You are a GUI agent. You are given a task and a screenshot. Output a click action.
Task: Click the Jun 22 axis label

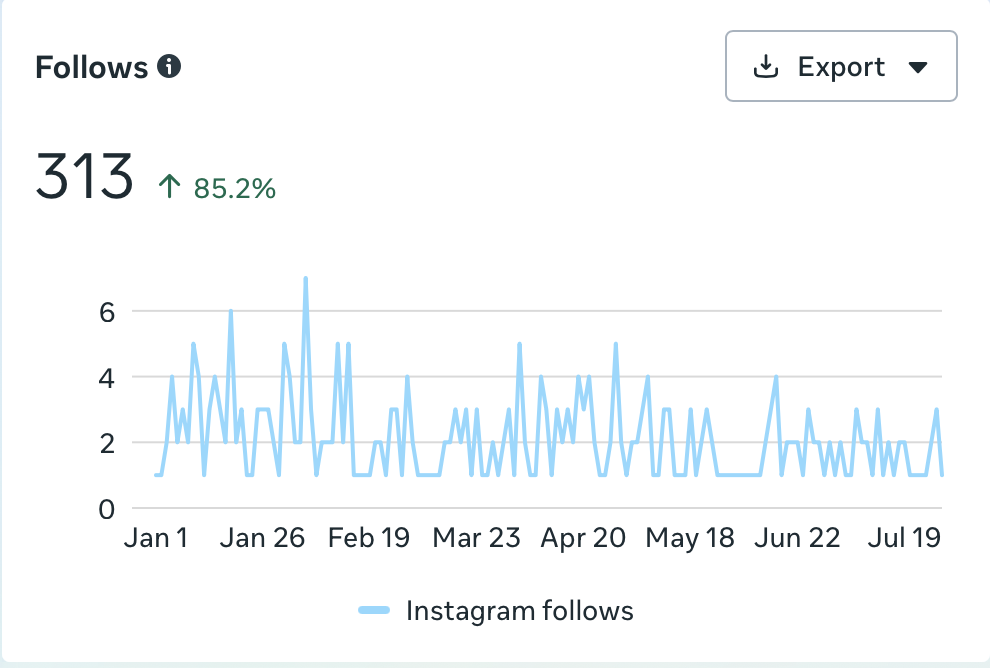click(797, 538)
